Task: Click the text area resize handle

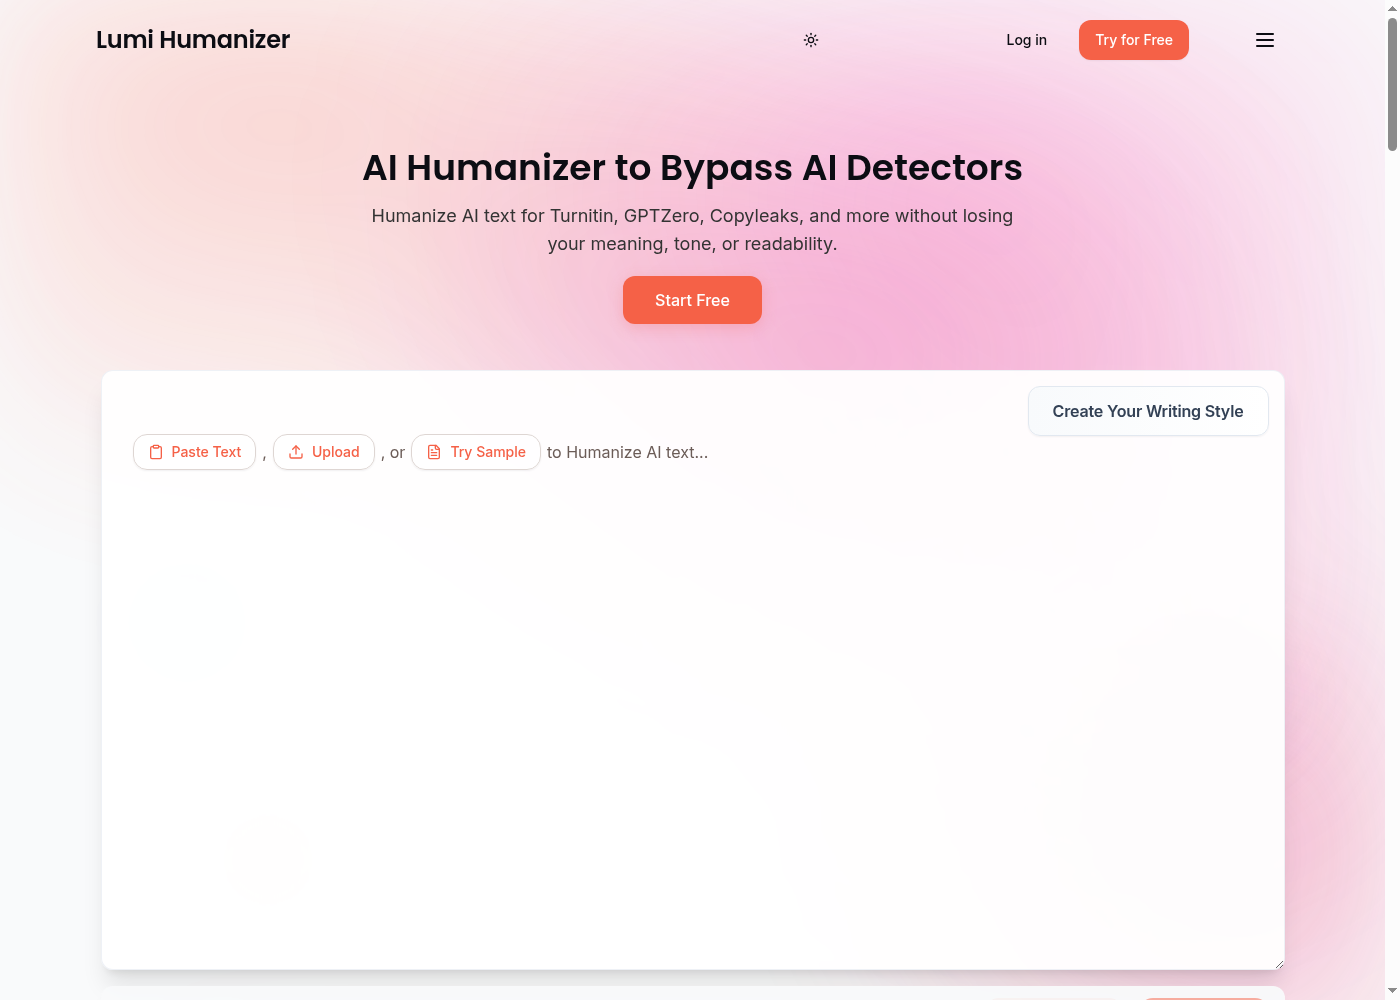Action: (x=1278, y=963)
